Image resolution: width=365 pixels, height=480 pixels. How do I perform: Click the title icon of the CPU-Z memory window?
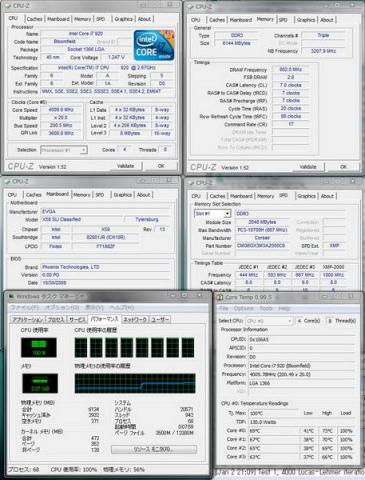click(x=191, y=6)
